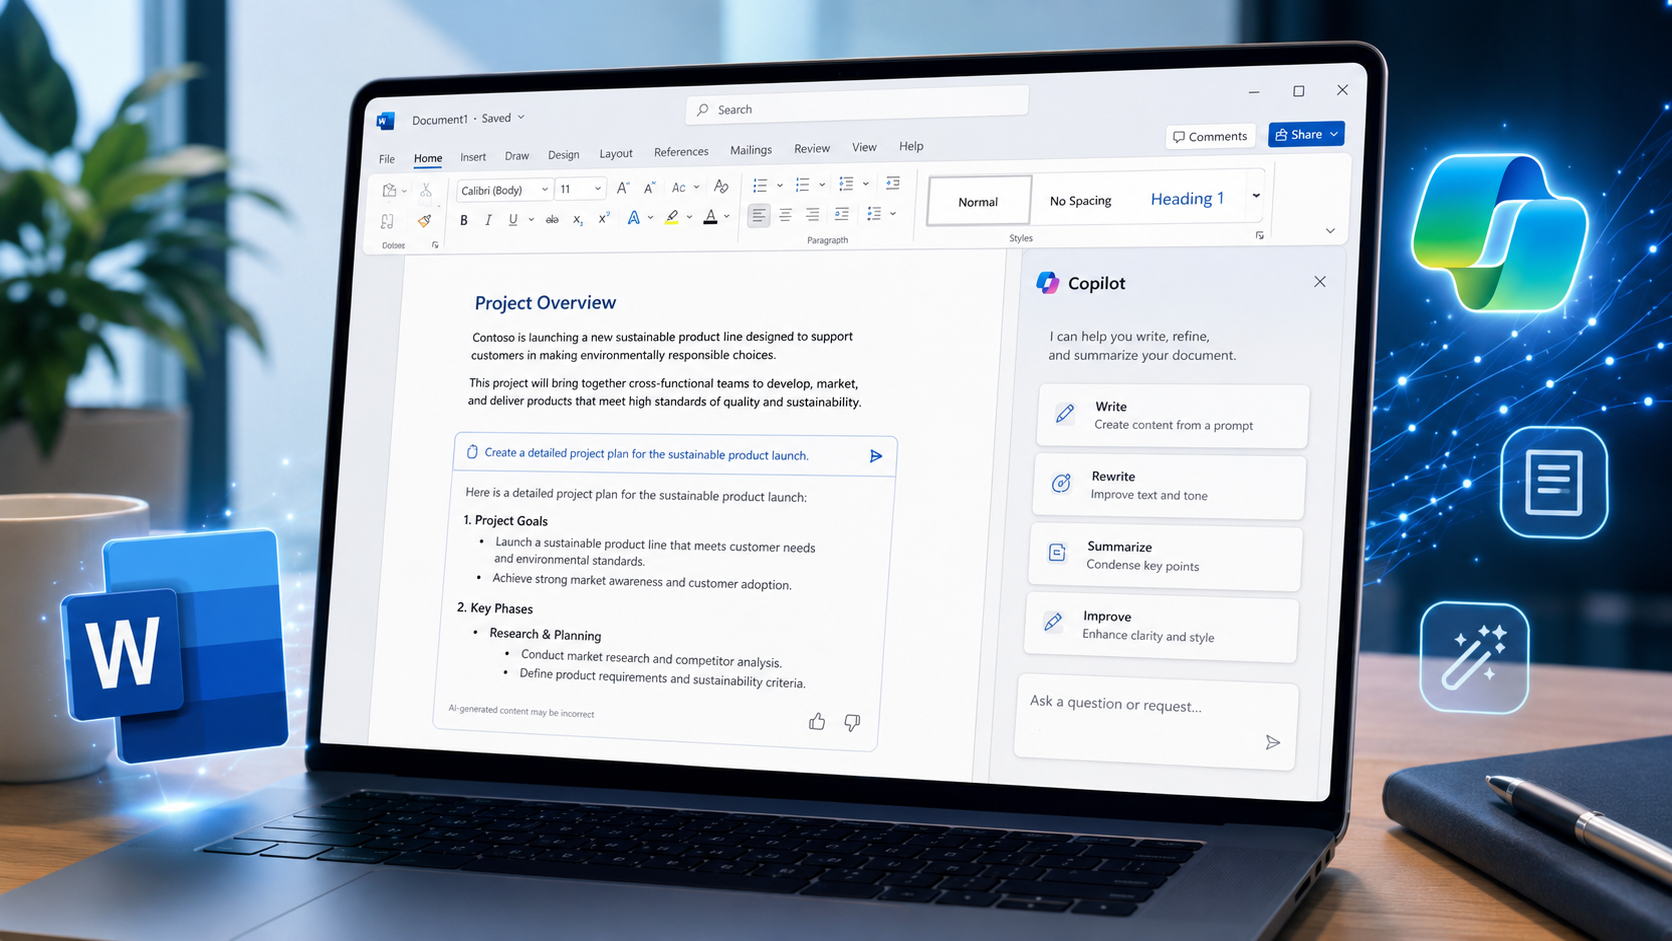Open the Change Case dropdown arrow

pyautogui.click(x=697, y=187)
